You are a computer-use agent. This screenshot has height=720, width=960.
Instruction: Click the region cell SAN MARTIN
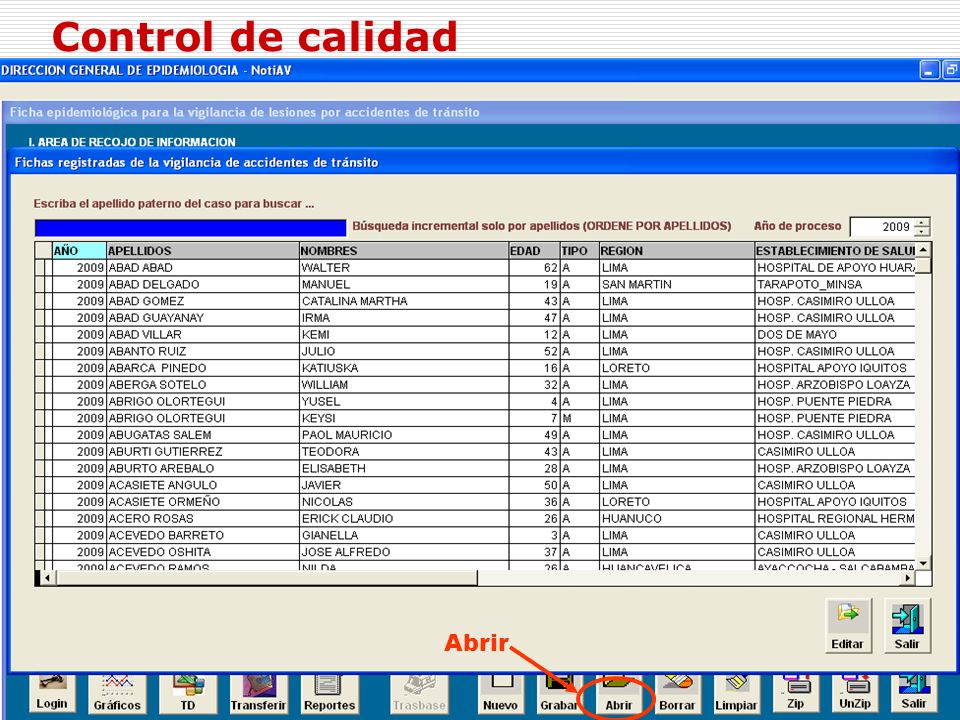point(677,284)
